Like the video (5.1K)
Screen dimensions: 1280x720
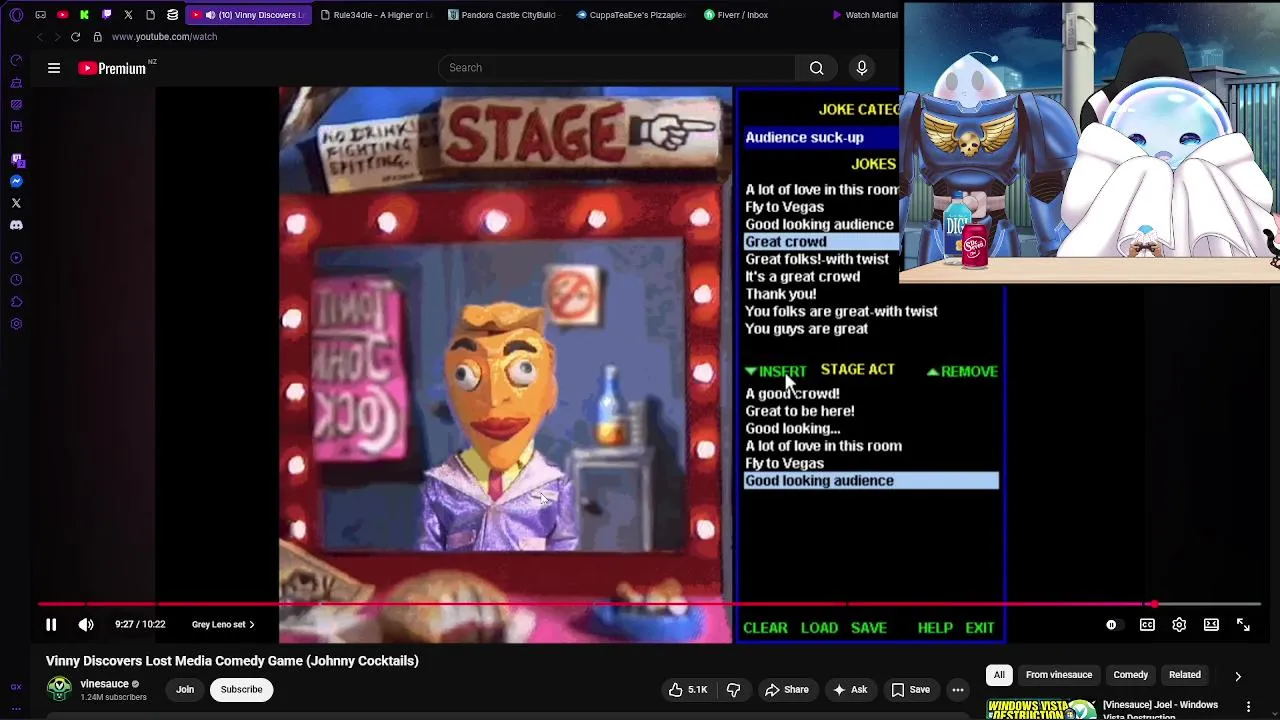click(x=688, y=690)
